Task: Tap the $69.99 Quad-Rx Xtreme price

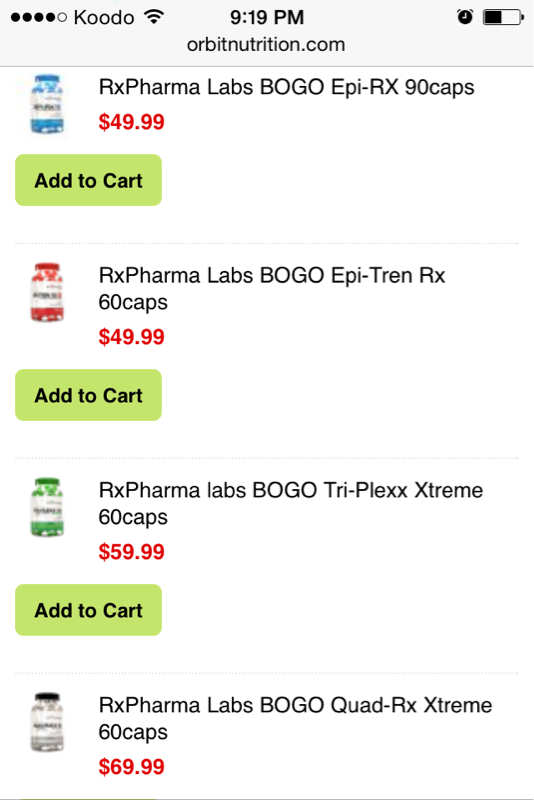Action: coord(132,767)
